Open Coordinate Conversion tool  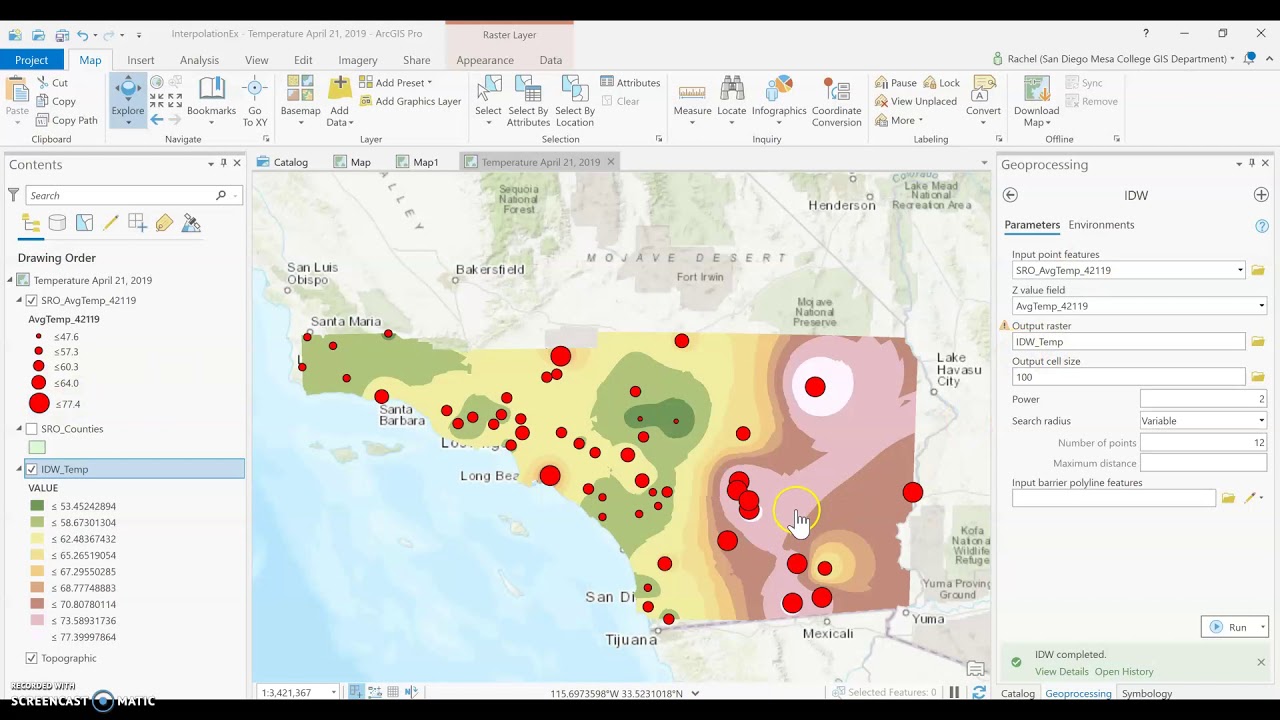pos(836,99)
